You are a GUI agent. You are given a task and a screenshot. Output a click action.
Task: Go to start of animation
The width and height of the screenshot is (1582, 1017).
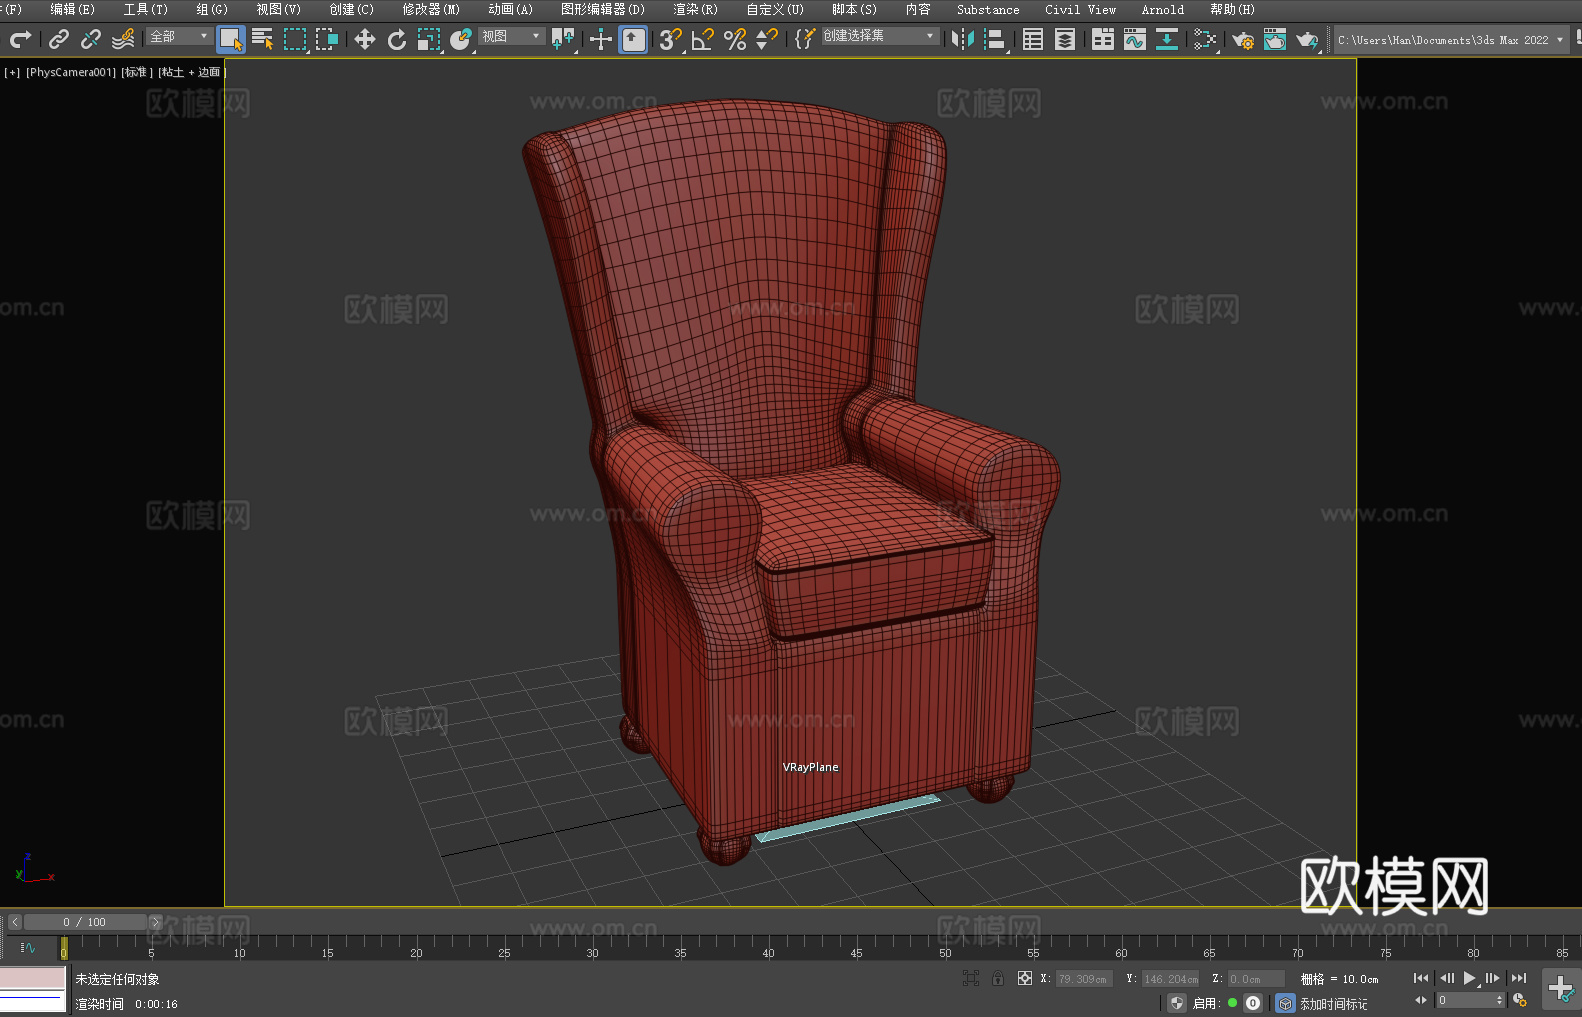click(x=1421, y=978)
